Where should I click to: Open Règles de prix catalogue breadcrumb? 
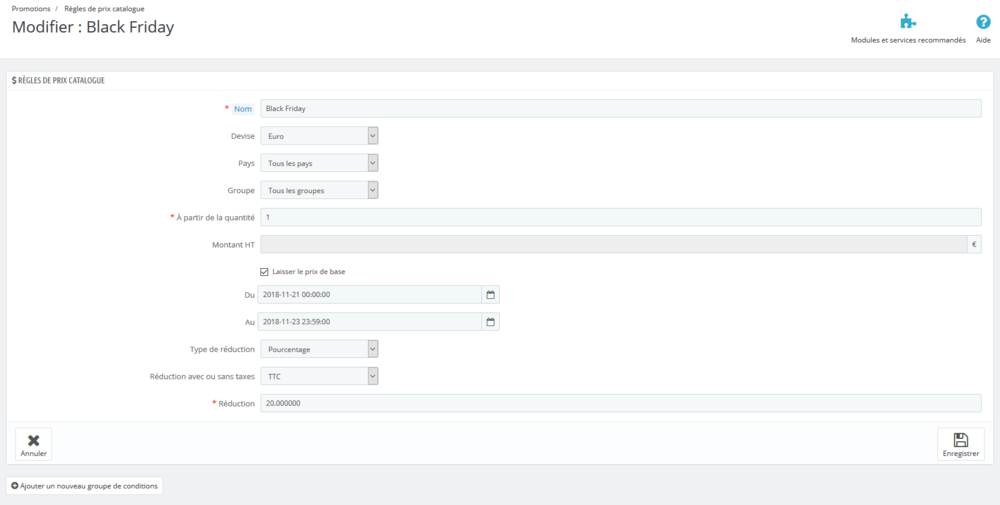(x=104, y=8)
